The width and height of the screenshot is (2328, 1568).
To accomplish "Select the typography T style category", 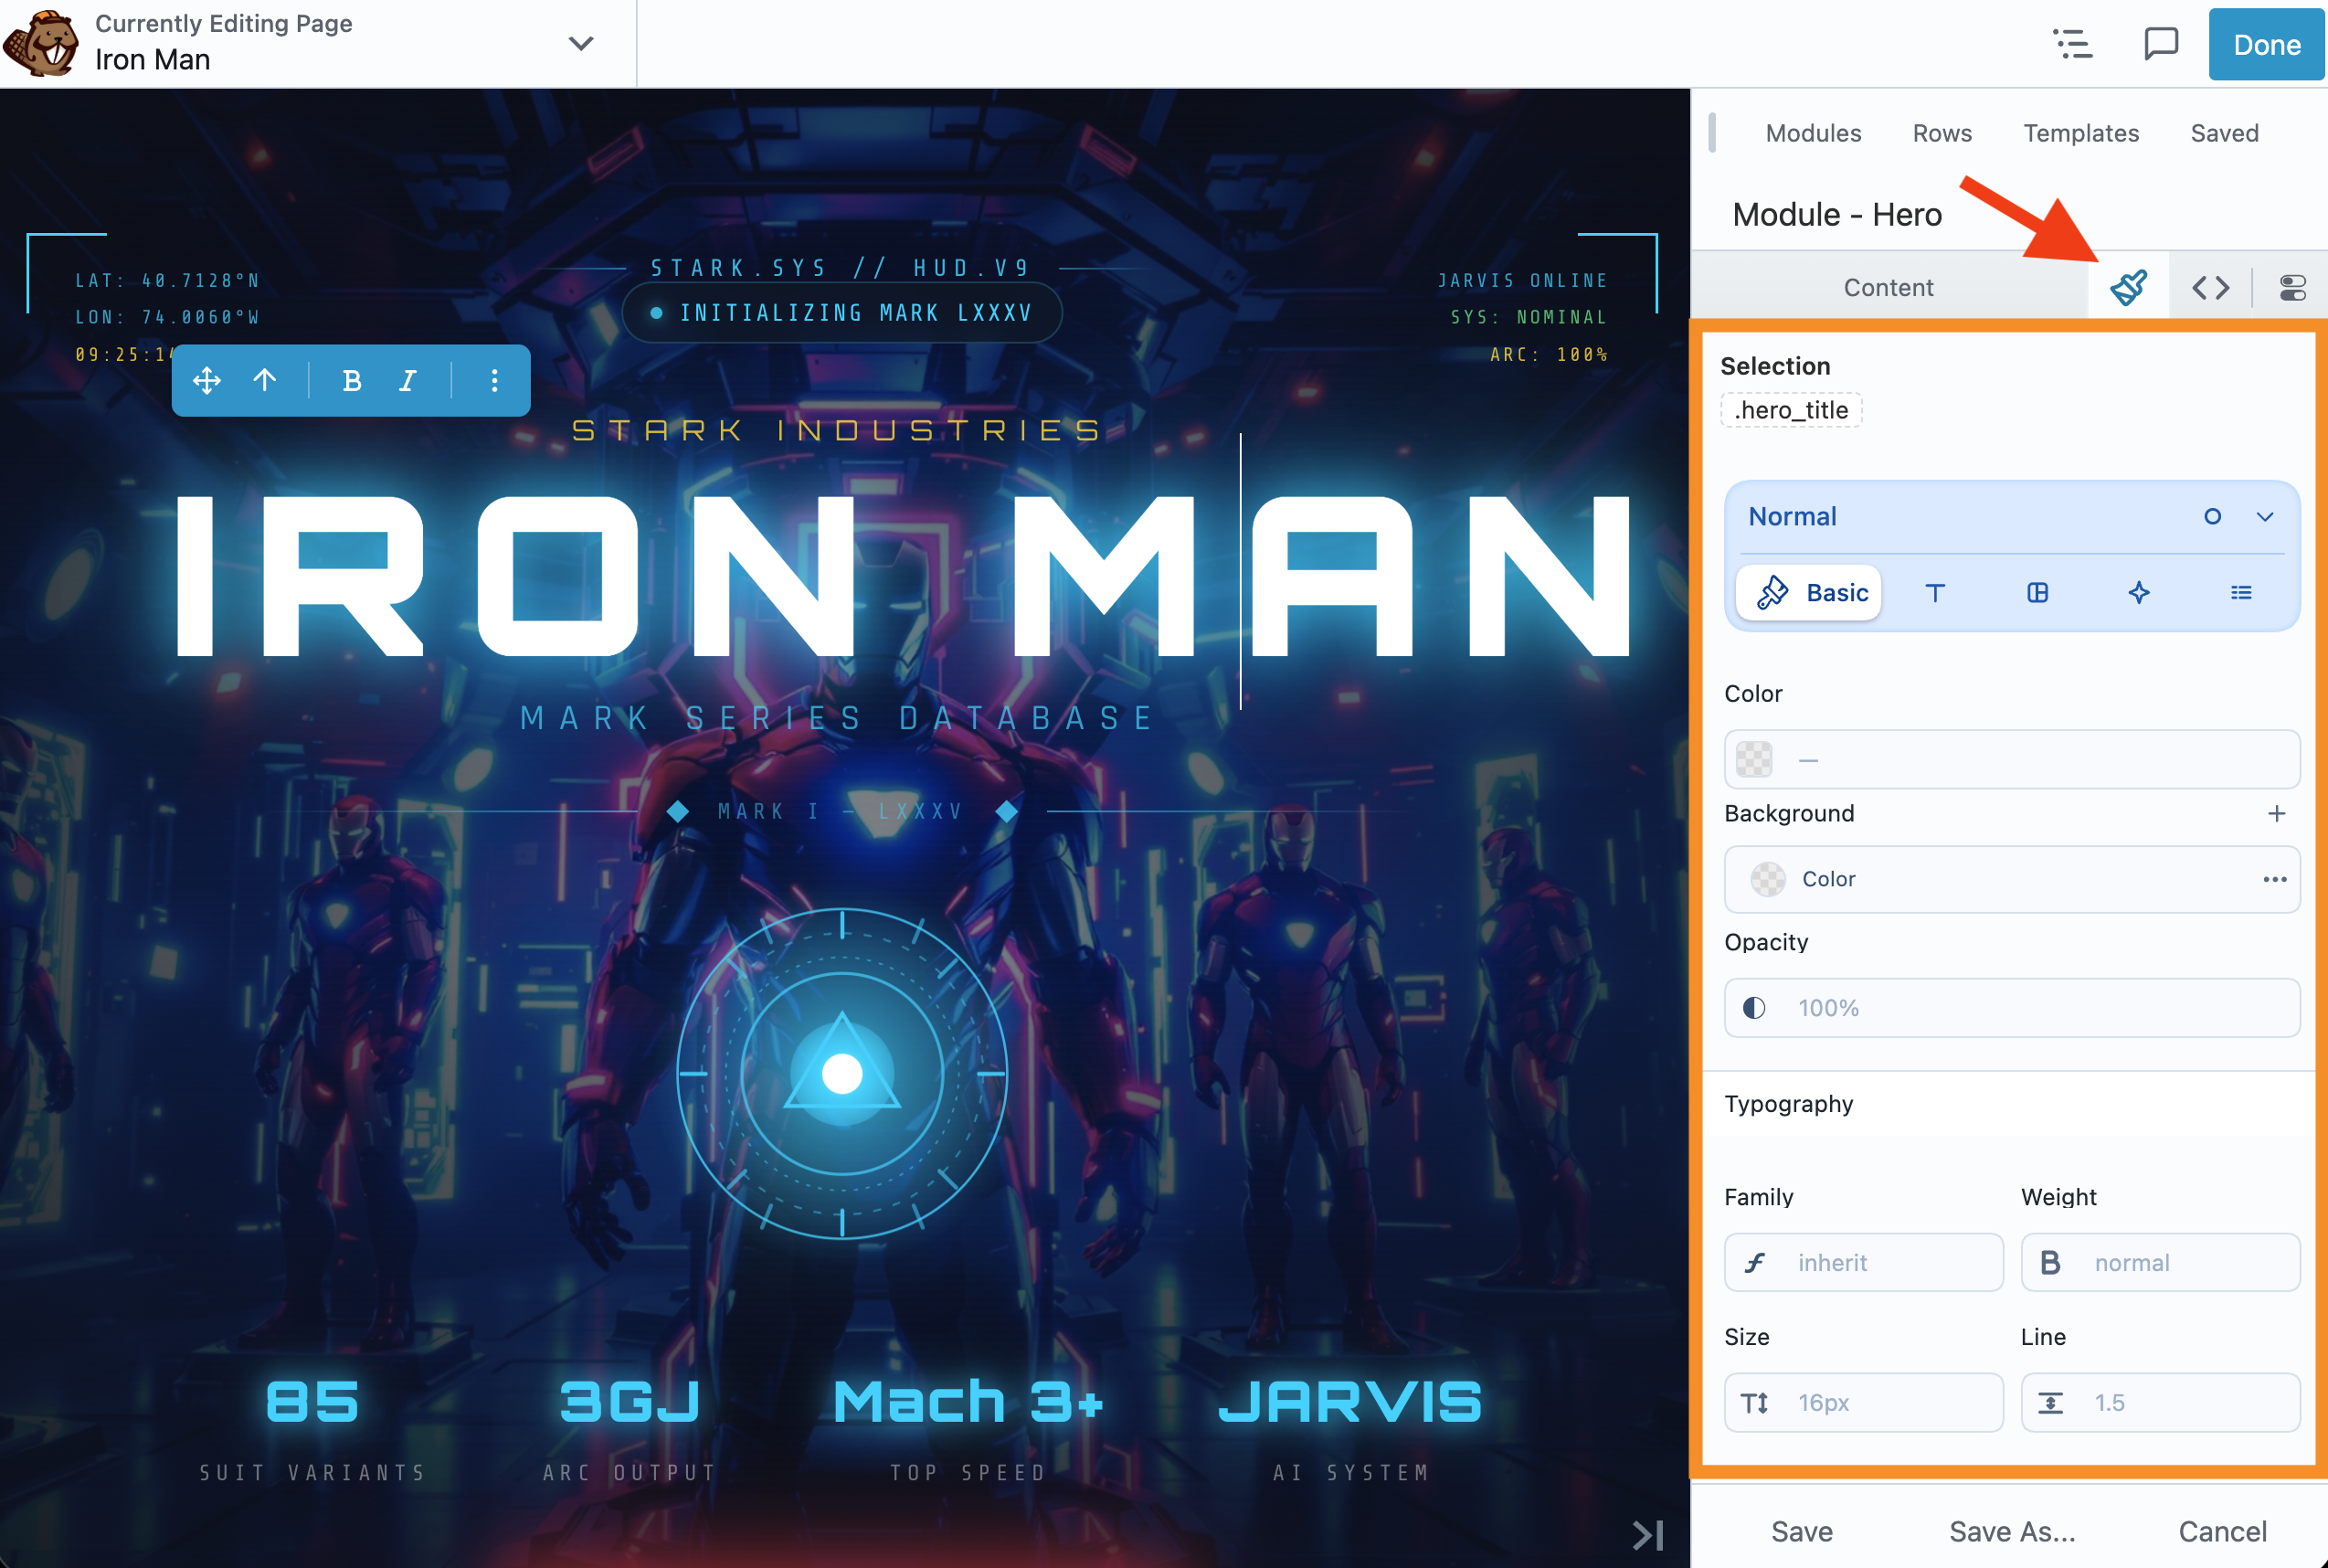I will click(1935, 593).
